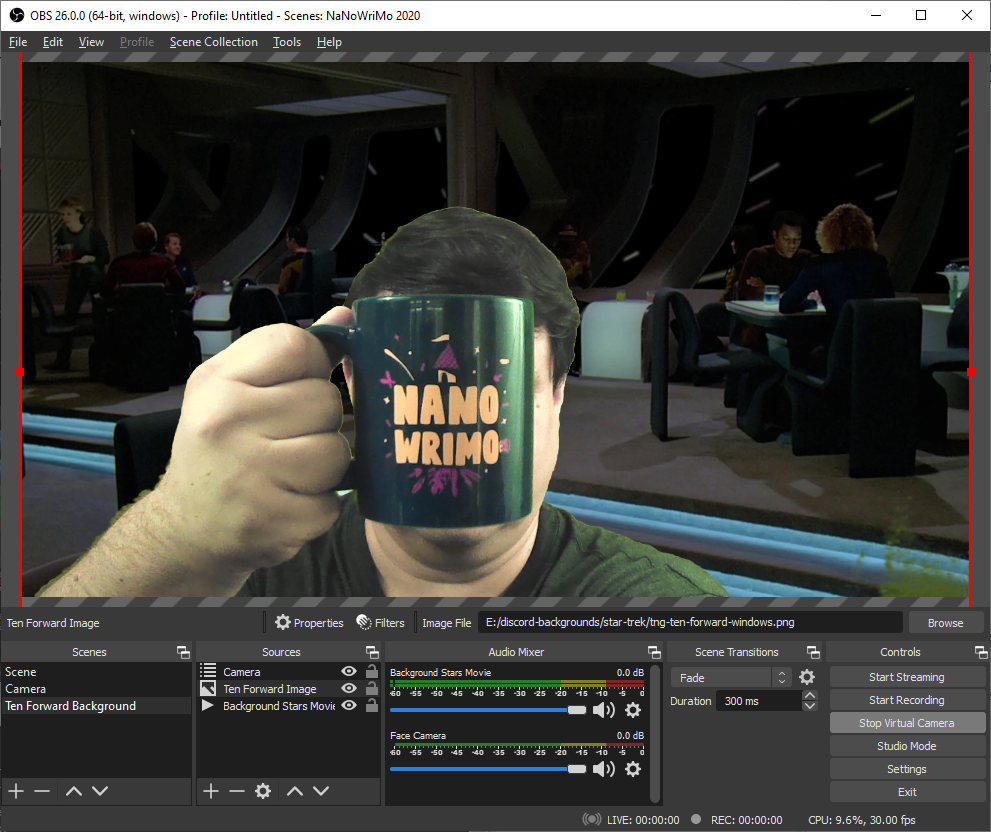Mute the Face Camera audio
Image resolution: width=991 pixels, height=832 pixels.
click(604, 769)
